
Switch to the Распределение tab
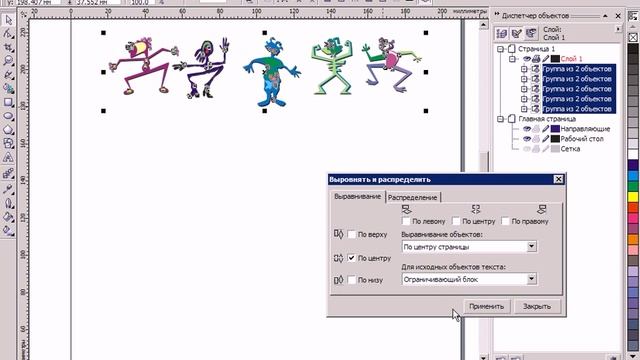(x=413, y=198)
